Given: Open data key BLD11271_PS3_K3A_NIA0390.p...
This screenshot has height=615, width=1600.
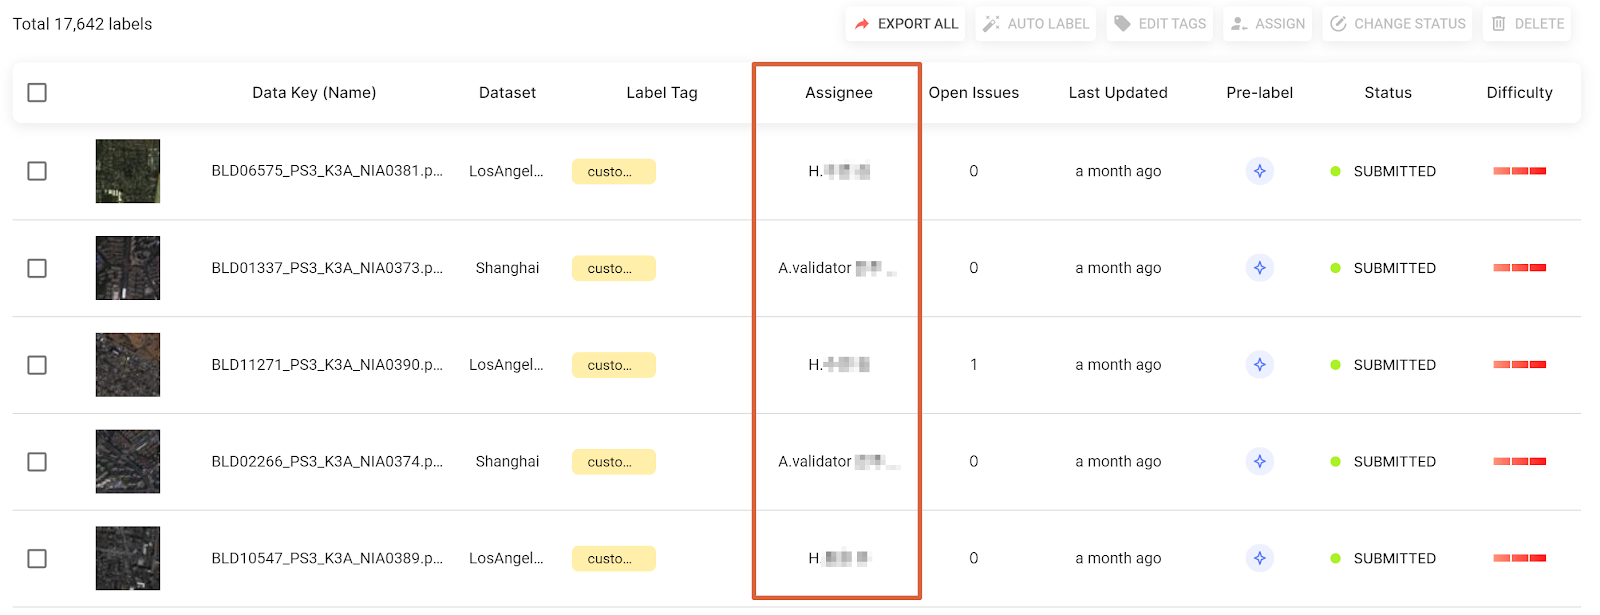Looking at the screenshot, I should click(327, 365).
